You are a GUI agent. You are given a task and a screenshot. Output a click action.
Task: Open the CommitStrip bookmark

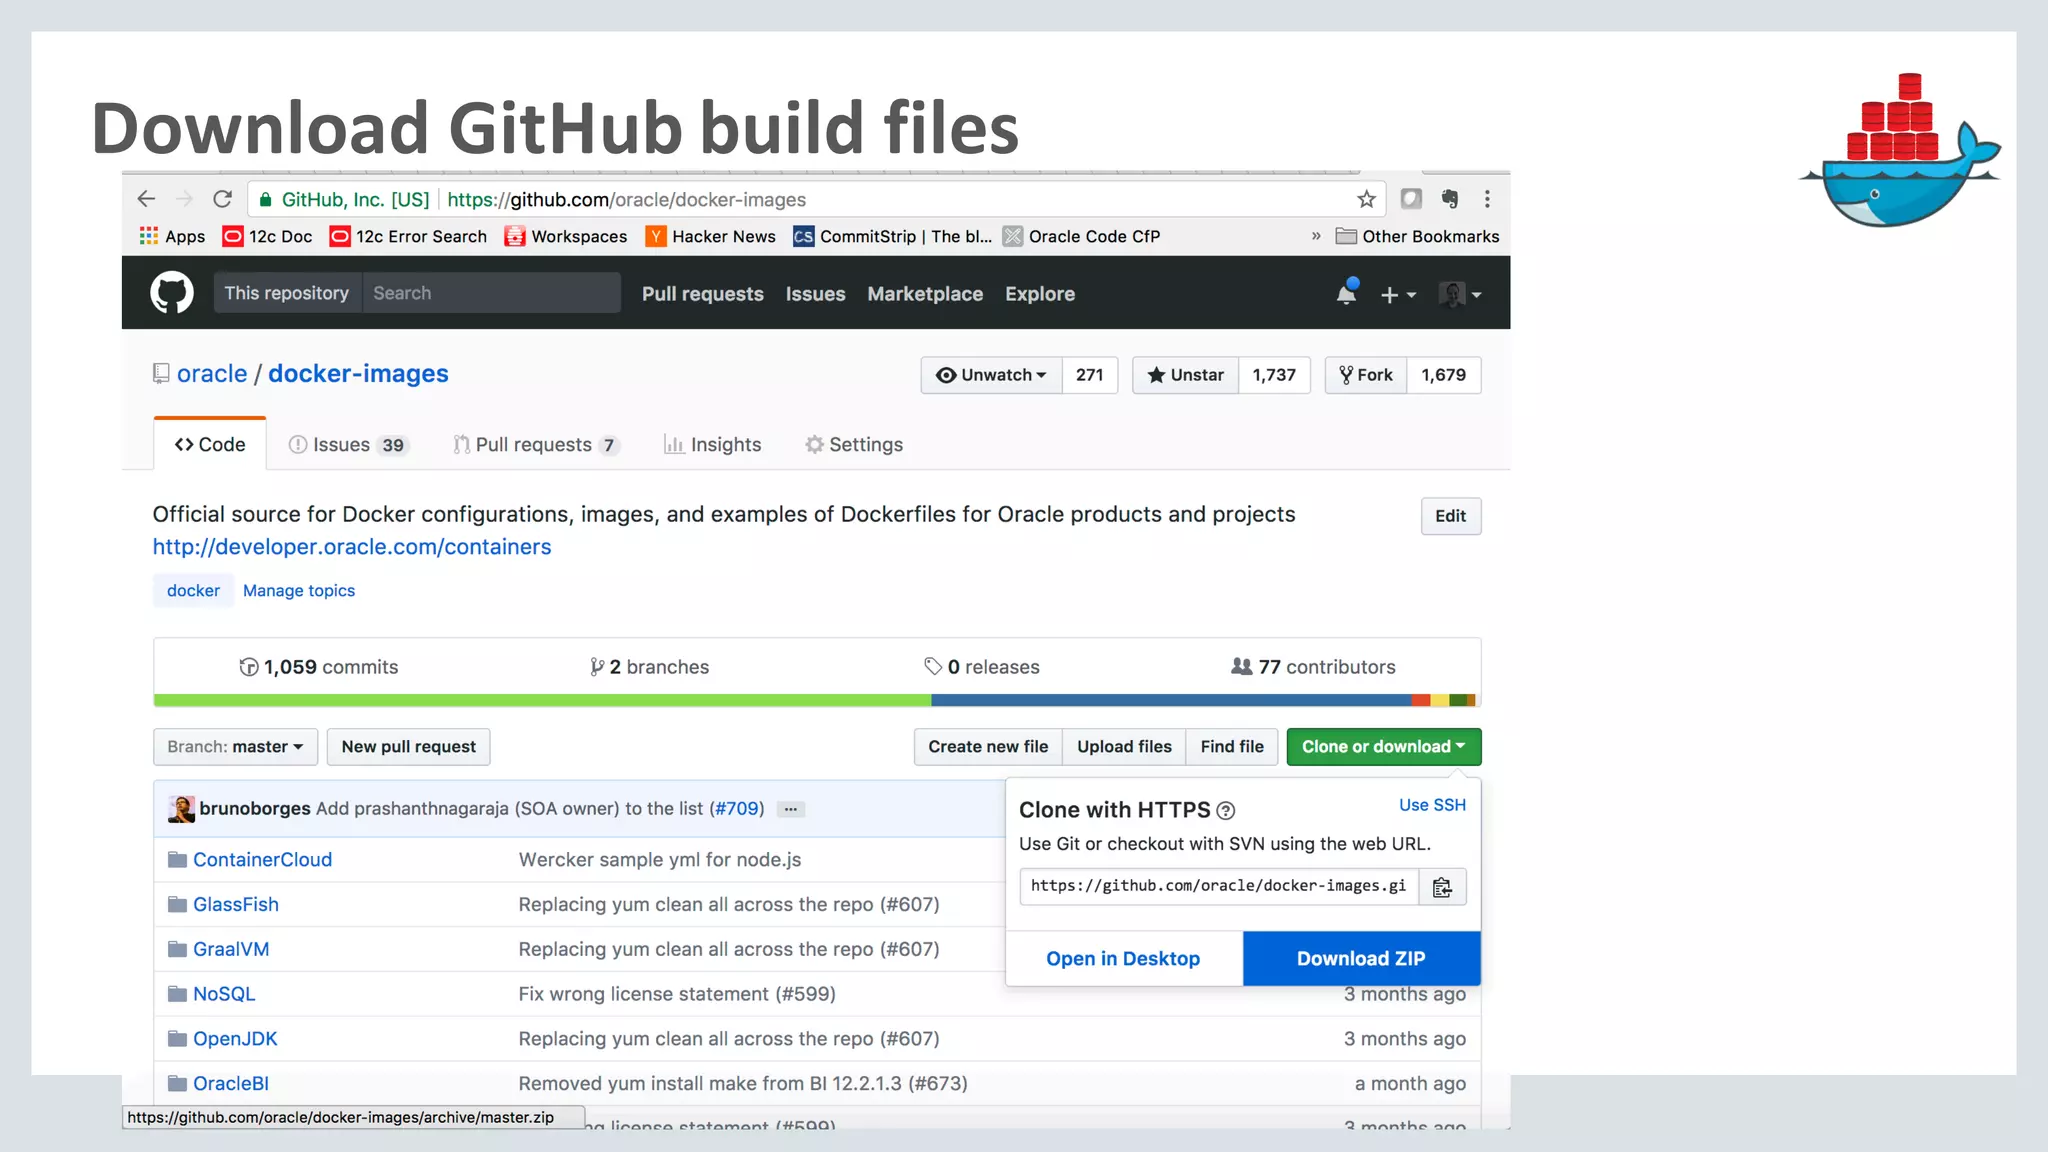[892, 236]
